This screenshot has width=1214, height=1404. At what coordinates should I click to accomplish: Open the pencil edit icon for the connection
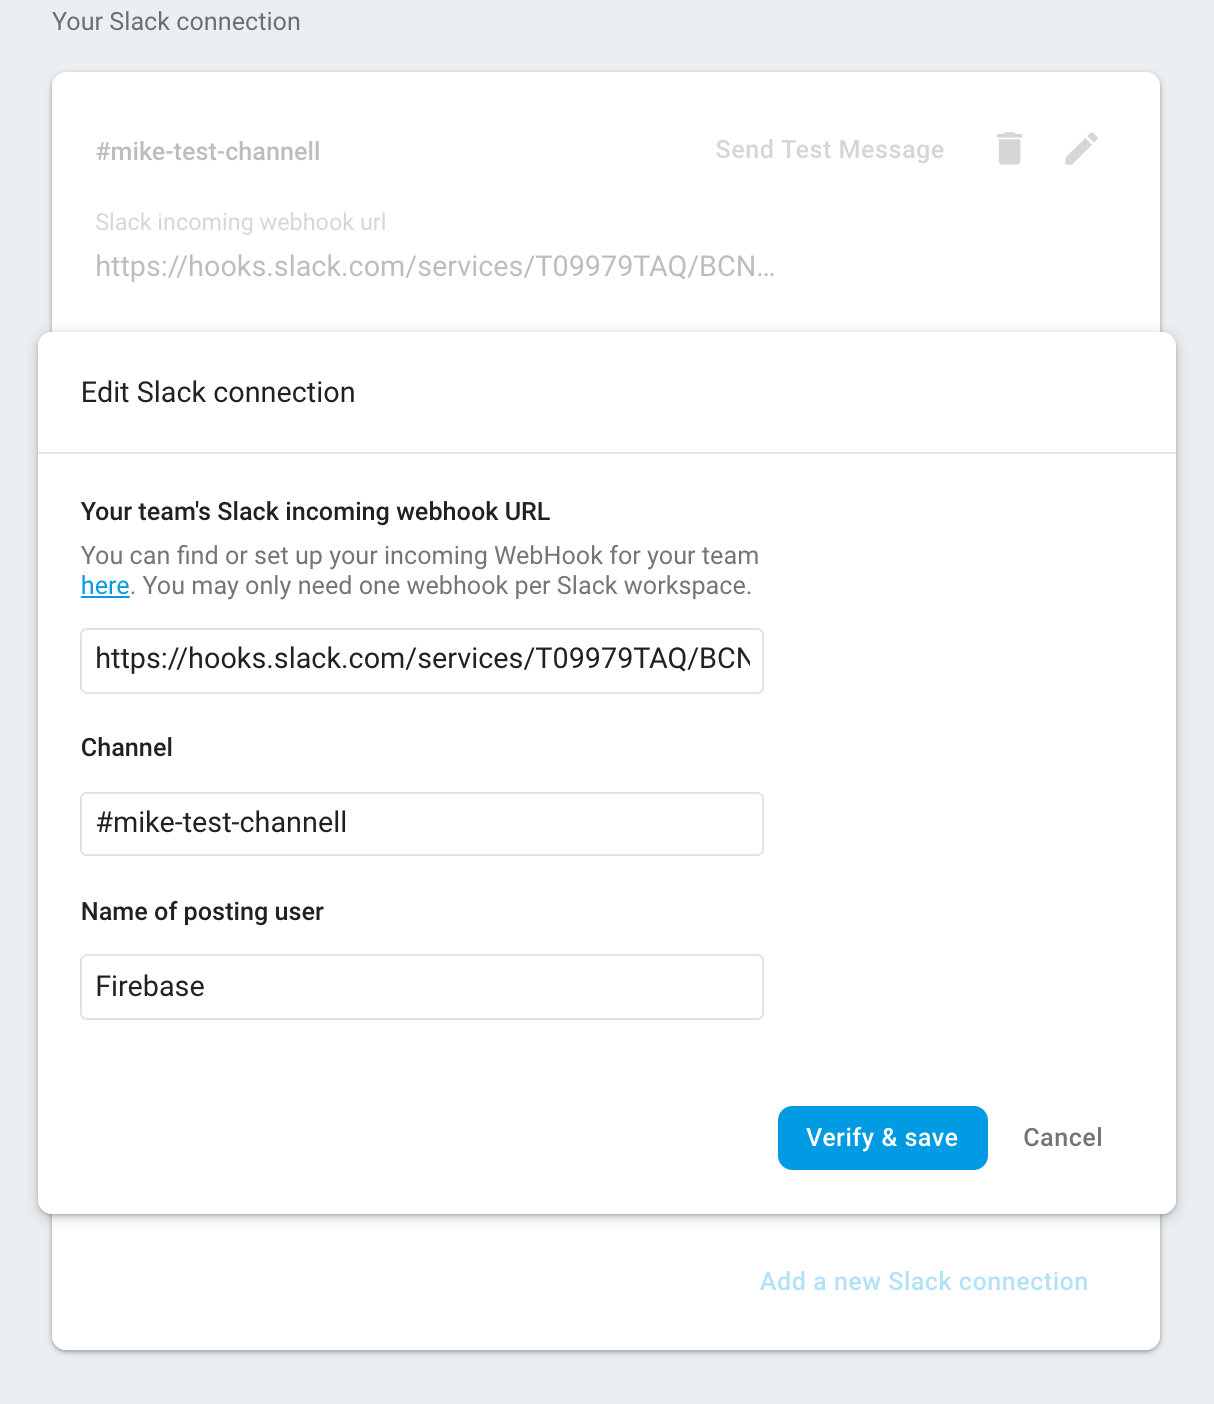click(1081, 149)
